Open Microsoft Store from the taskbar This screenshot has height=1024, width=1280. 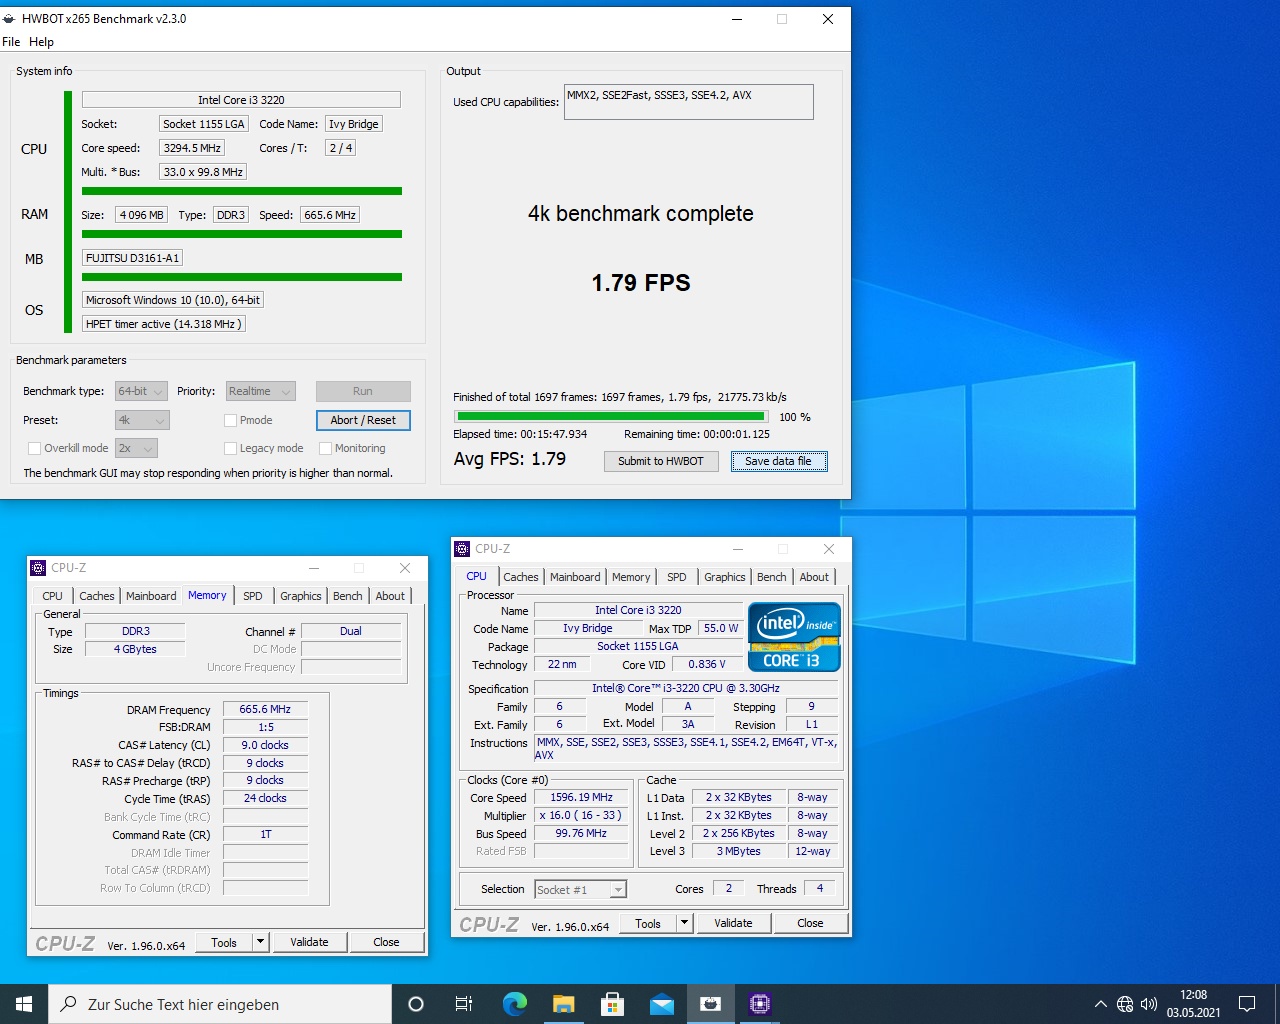[x=612, y=1004]
